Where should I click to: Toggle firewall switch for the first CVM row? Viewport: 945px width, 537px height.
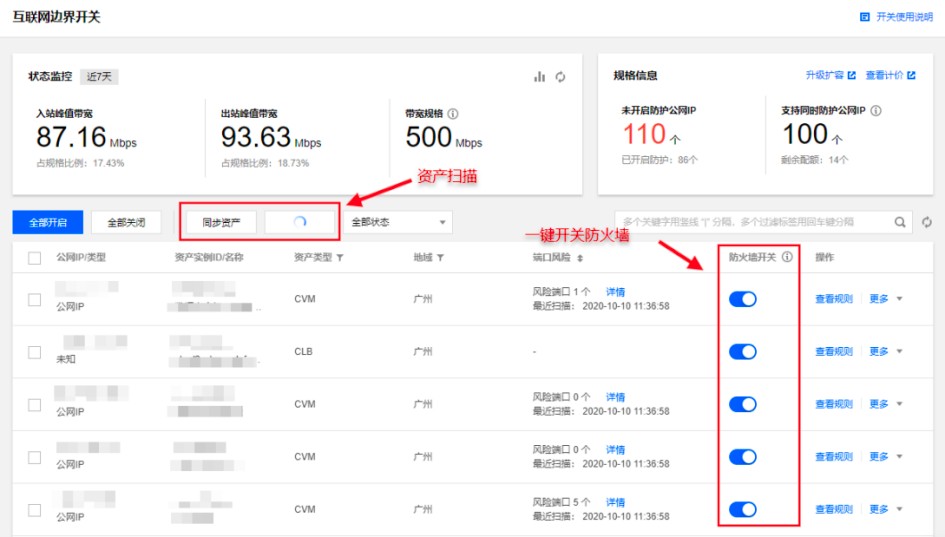point(742,299)
